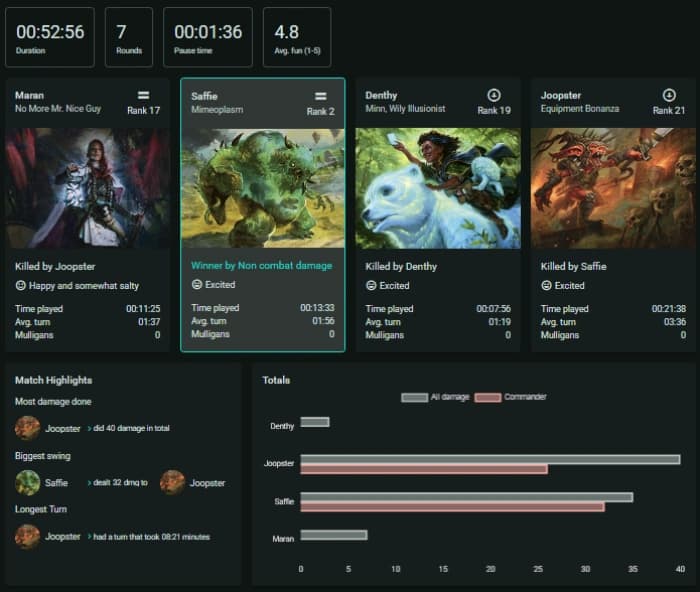Toggle the 'All damage' legend swatch
Screen dimensions: 700x592
tap(414, 397)
